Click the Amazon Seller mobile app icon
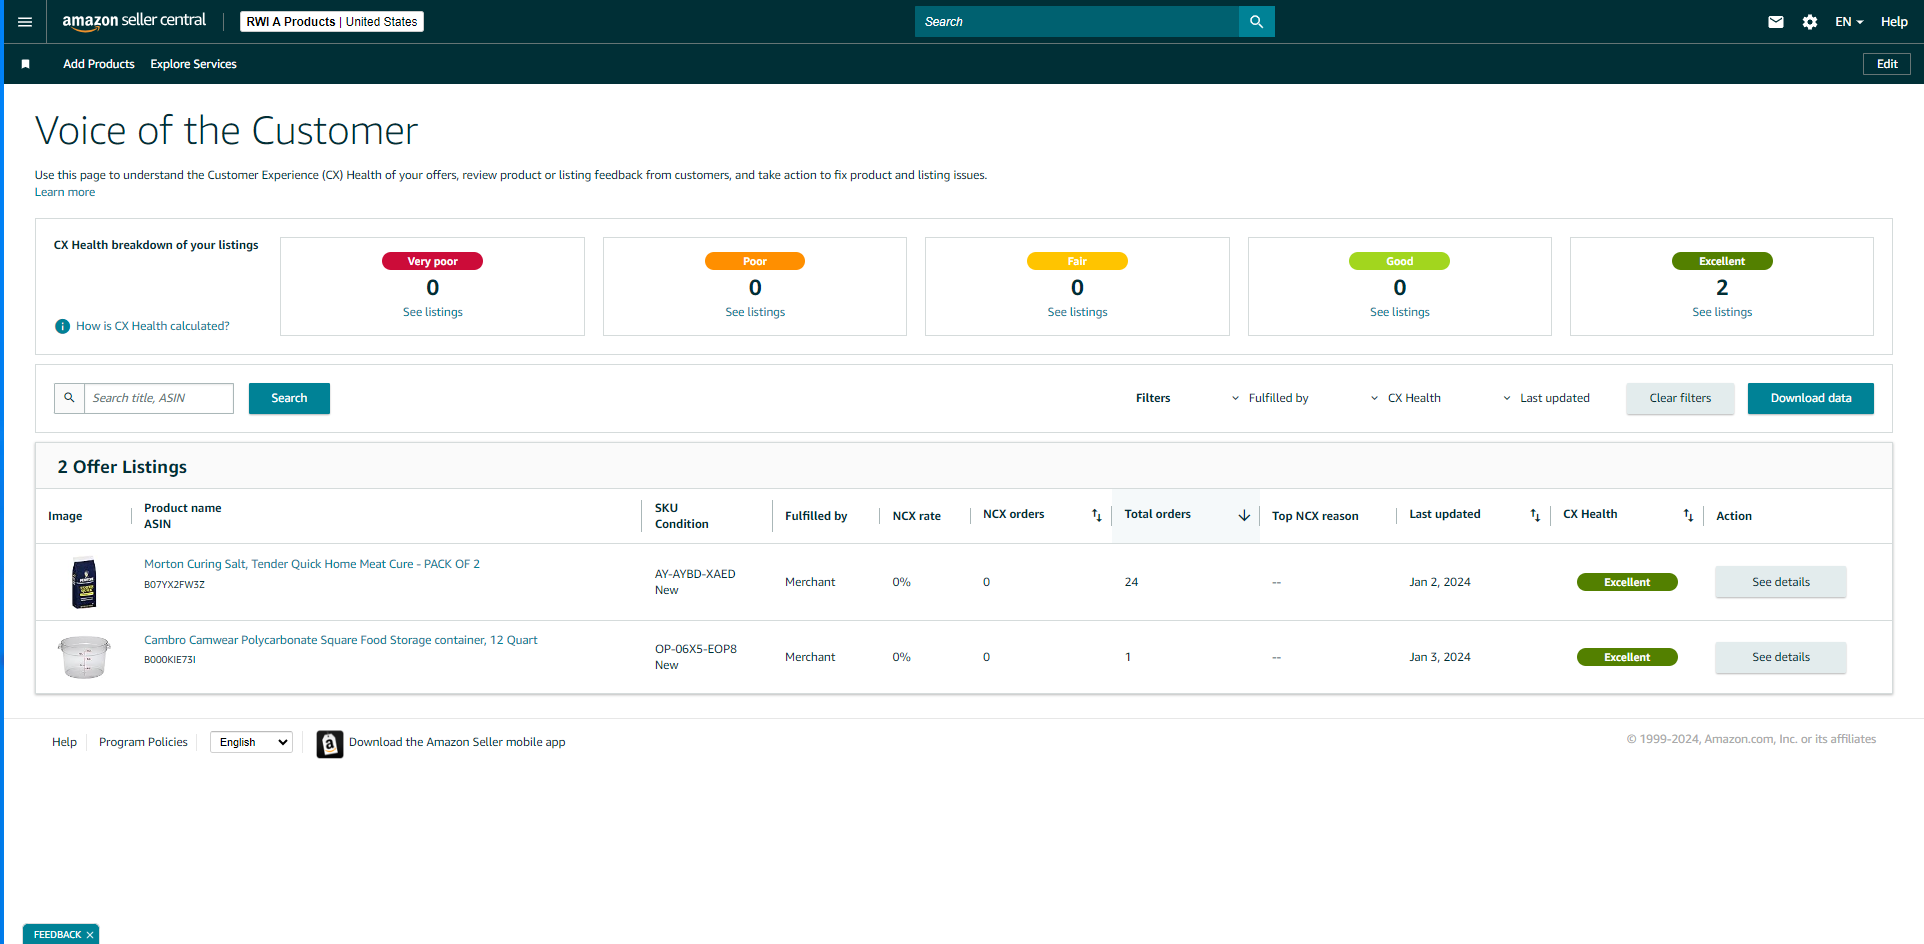 330,743
